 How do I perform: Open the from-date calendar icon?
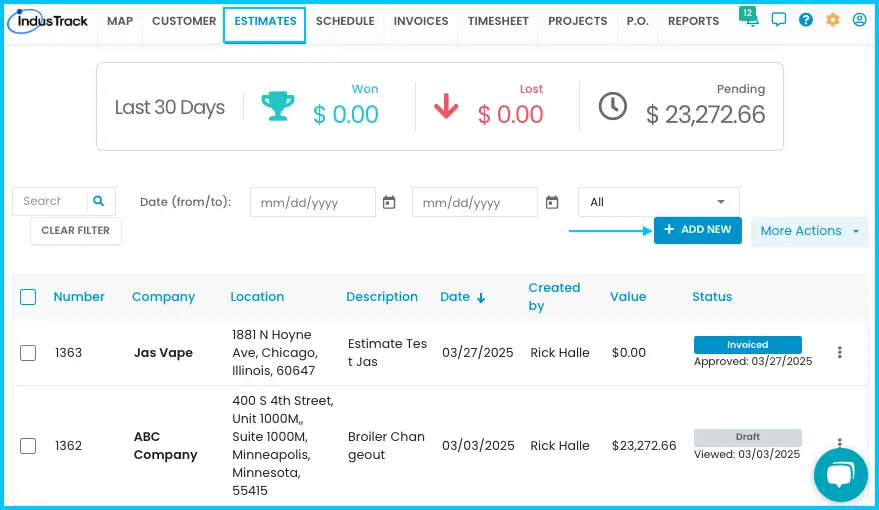[x=389, y=202]
